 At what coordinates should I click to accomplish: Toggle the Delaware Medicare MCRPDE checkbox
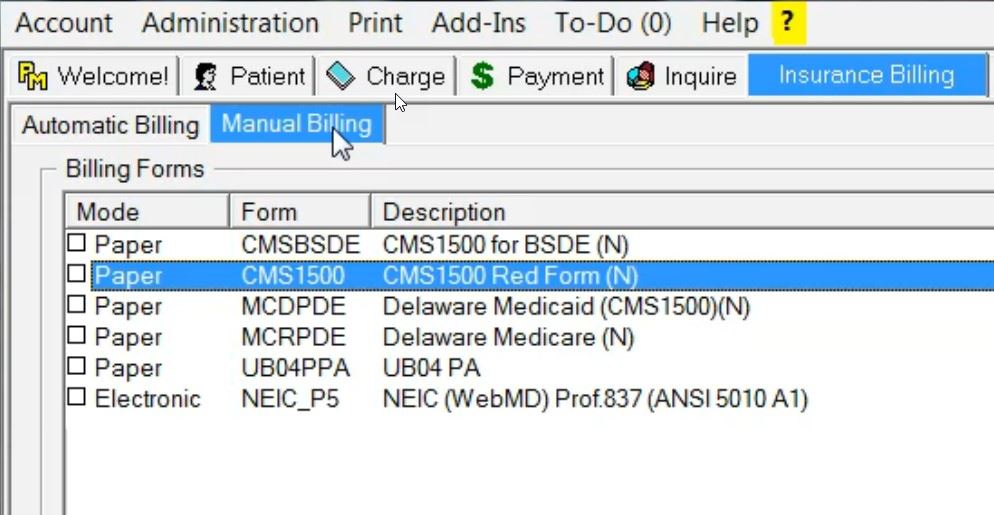pyautogui.click(x=77, y=336)
